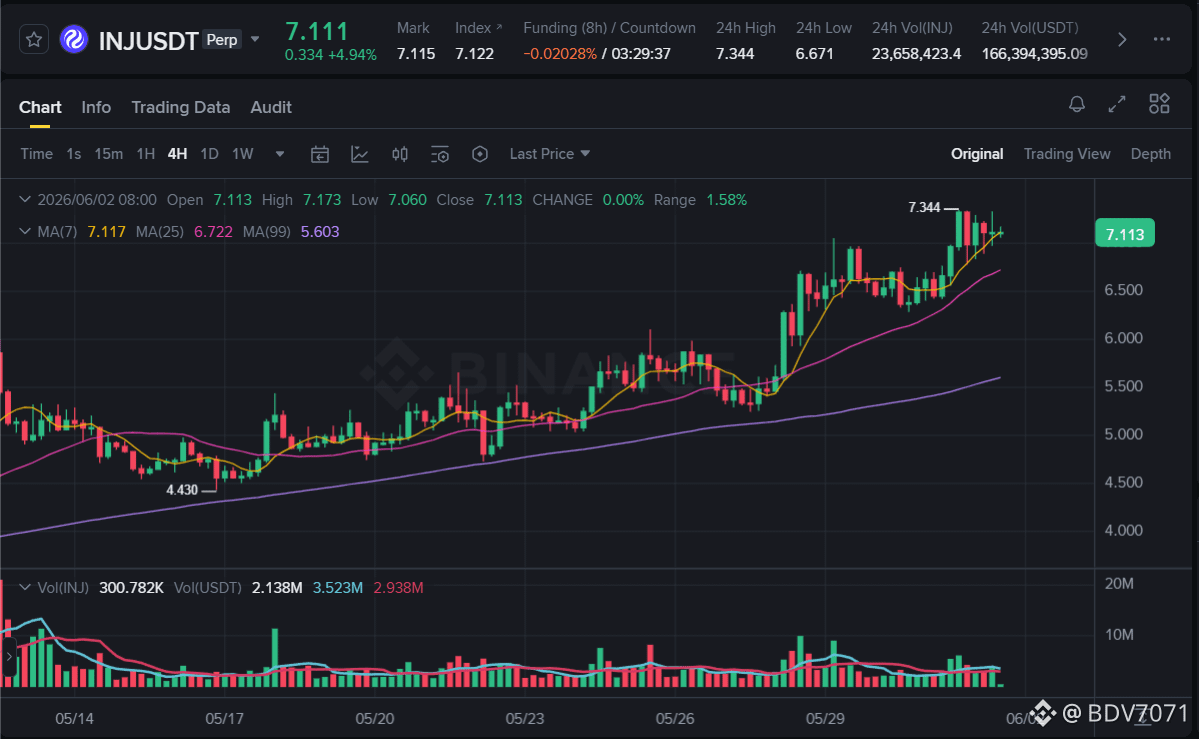Collapse the OHLC info row chevron
Viewport: 1199px width, 739px height.
25,200
